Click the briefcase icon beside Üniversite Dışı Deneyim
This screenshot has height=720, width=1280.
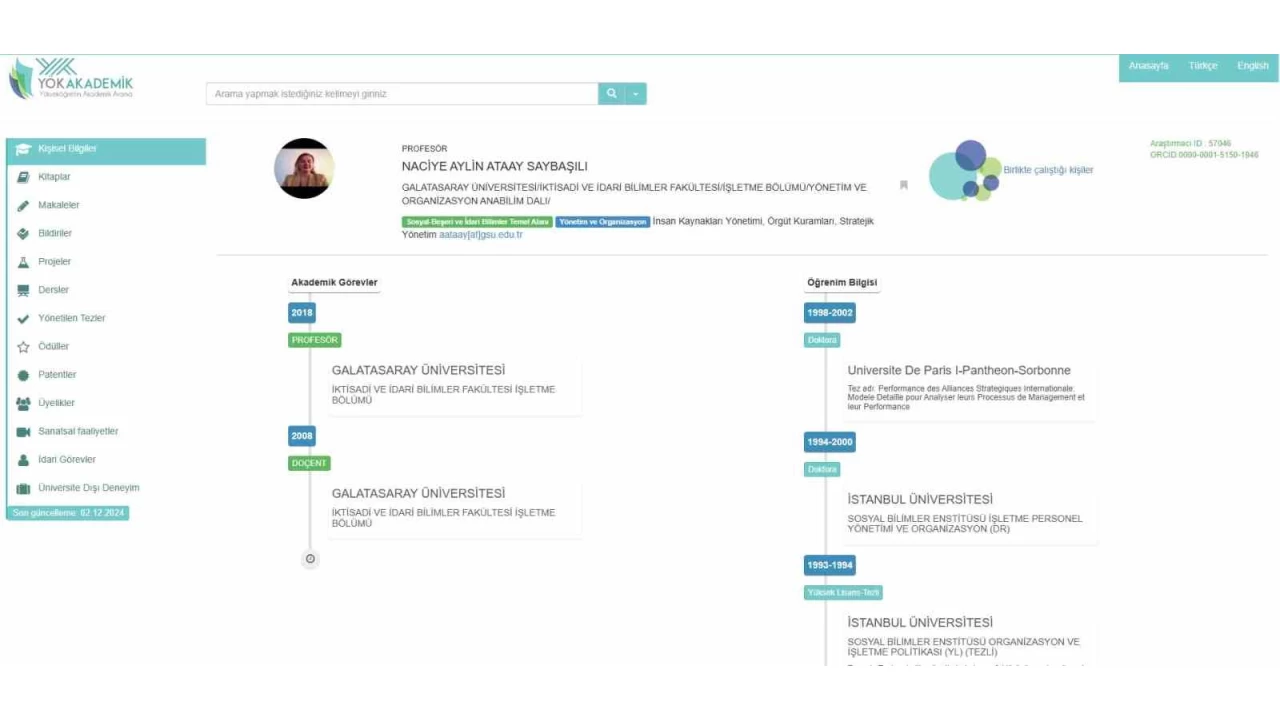coord(23,488)
